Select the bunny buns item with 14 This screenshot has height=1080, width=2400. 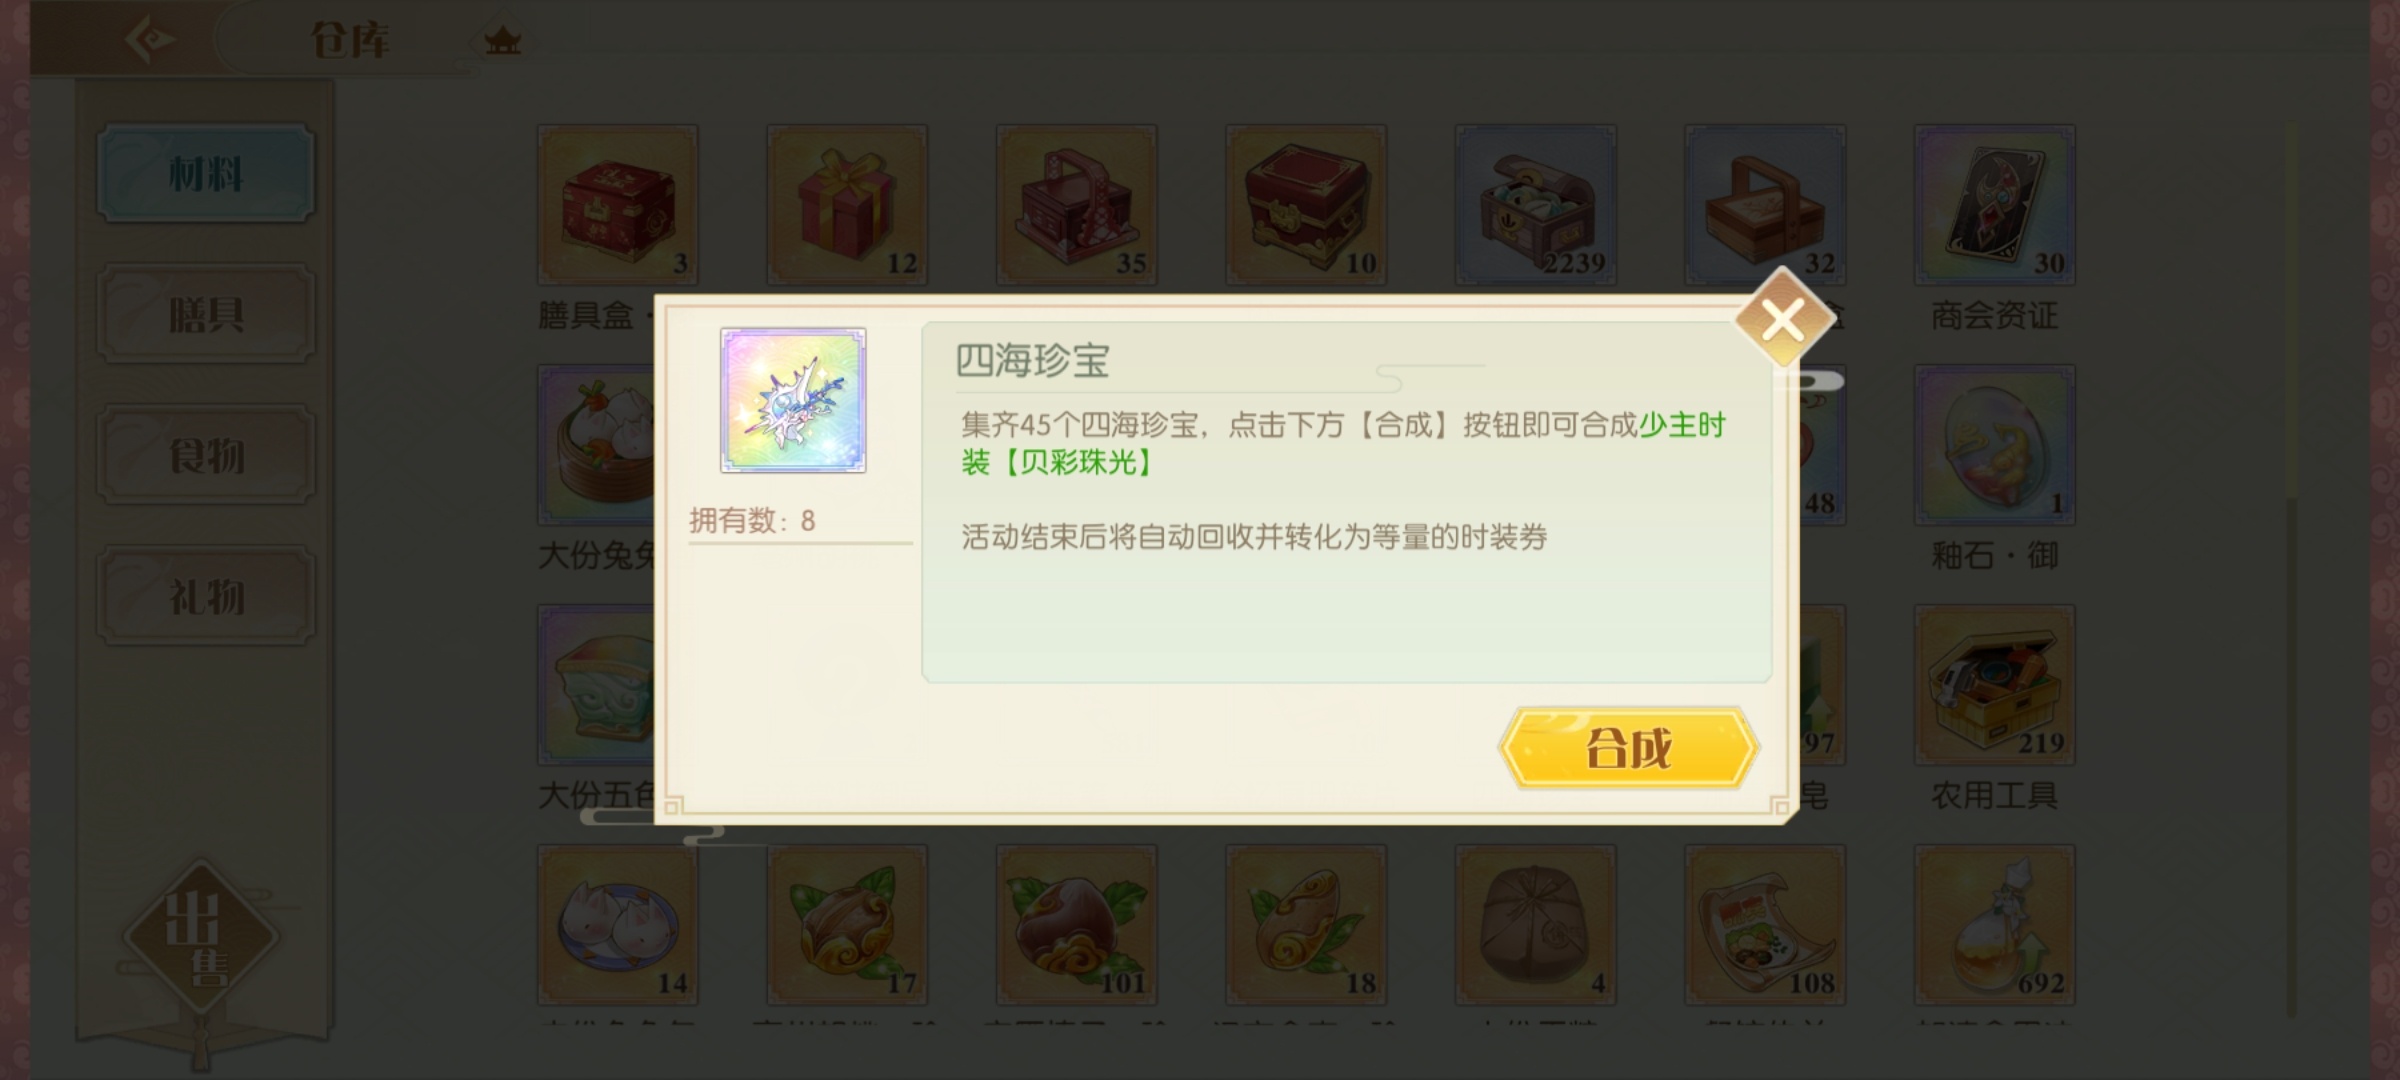tap(618, 925)
